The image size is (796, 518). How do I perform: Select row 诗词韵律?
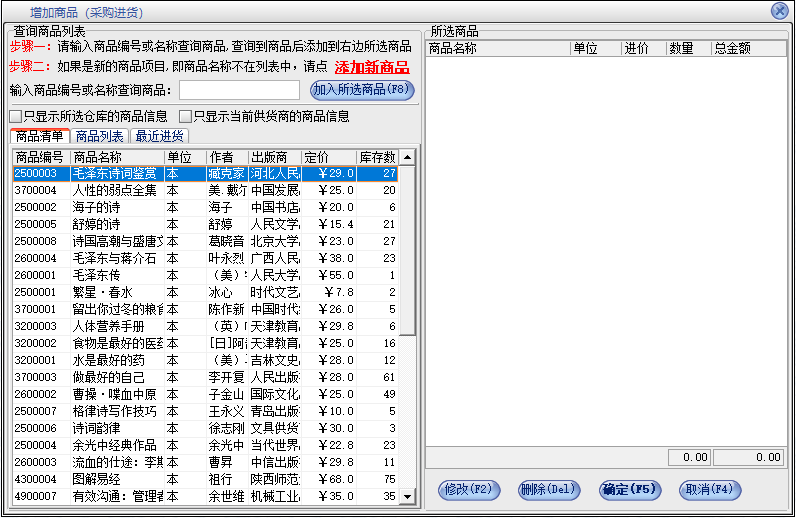tap(205, 429)
